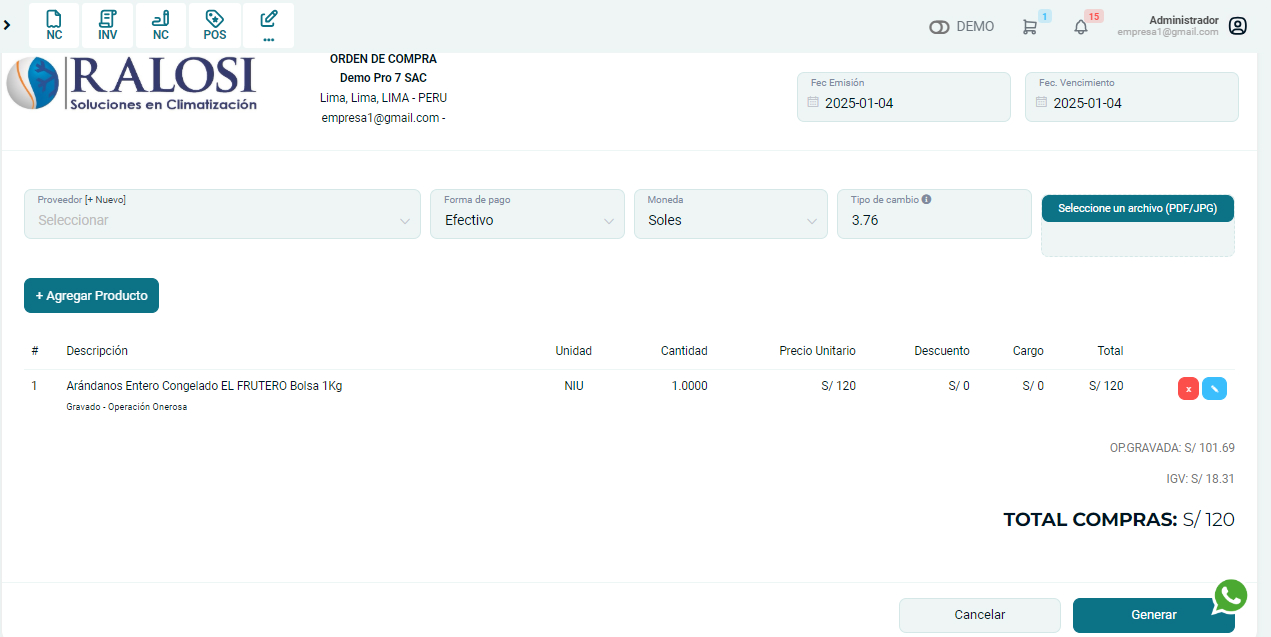The image size is (1271, 637).
Task: Open WhatsApp chat floating icon
Action: [x=1230, y=596]
